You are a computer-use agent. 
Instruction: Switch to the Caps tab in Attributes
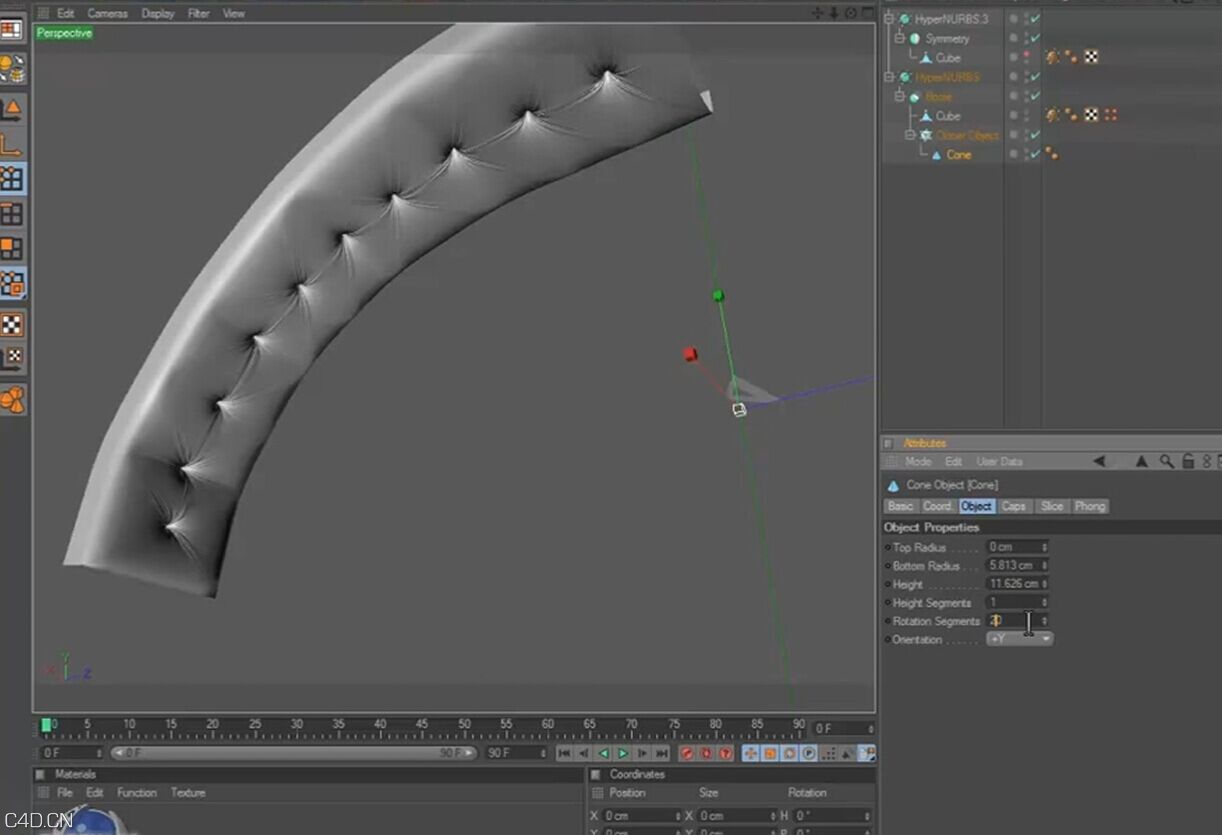point(1014,506)
